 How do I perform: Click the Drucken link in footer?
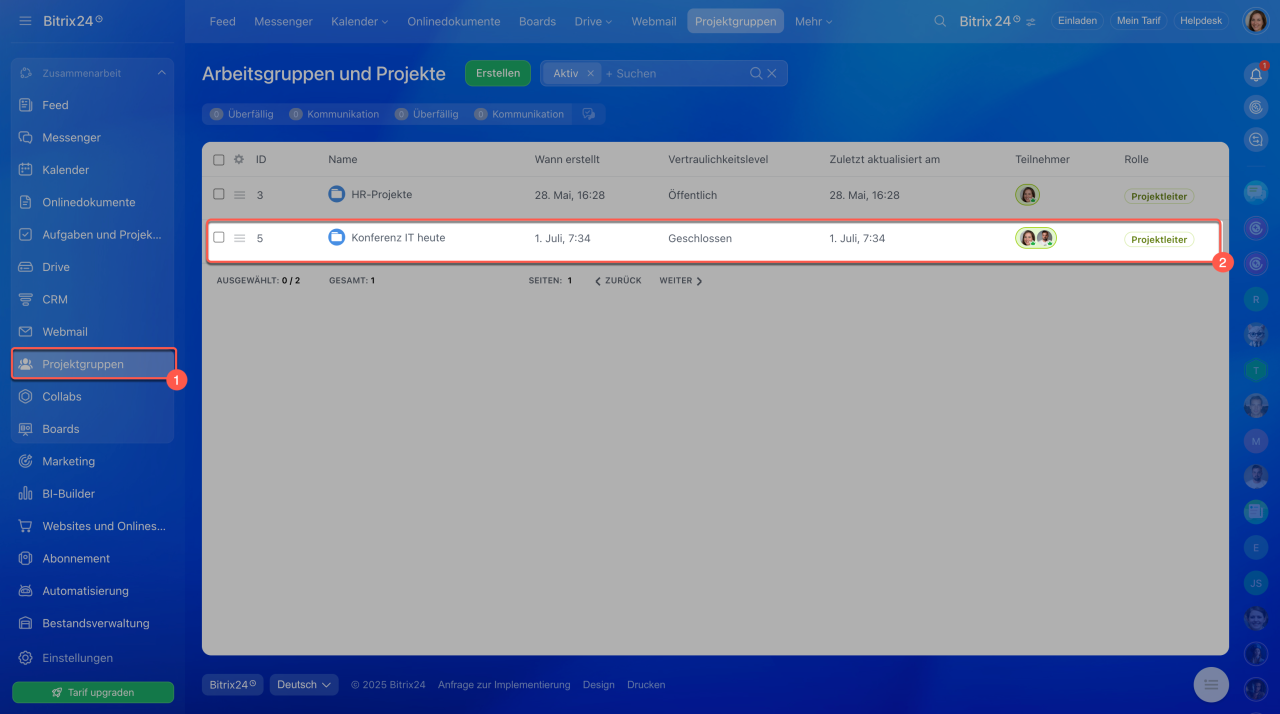[646, 685]
